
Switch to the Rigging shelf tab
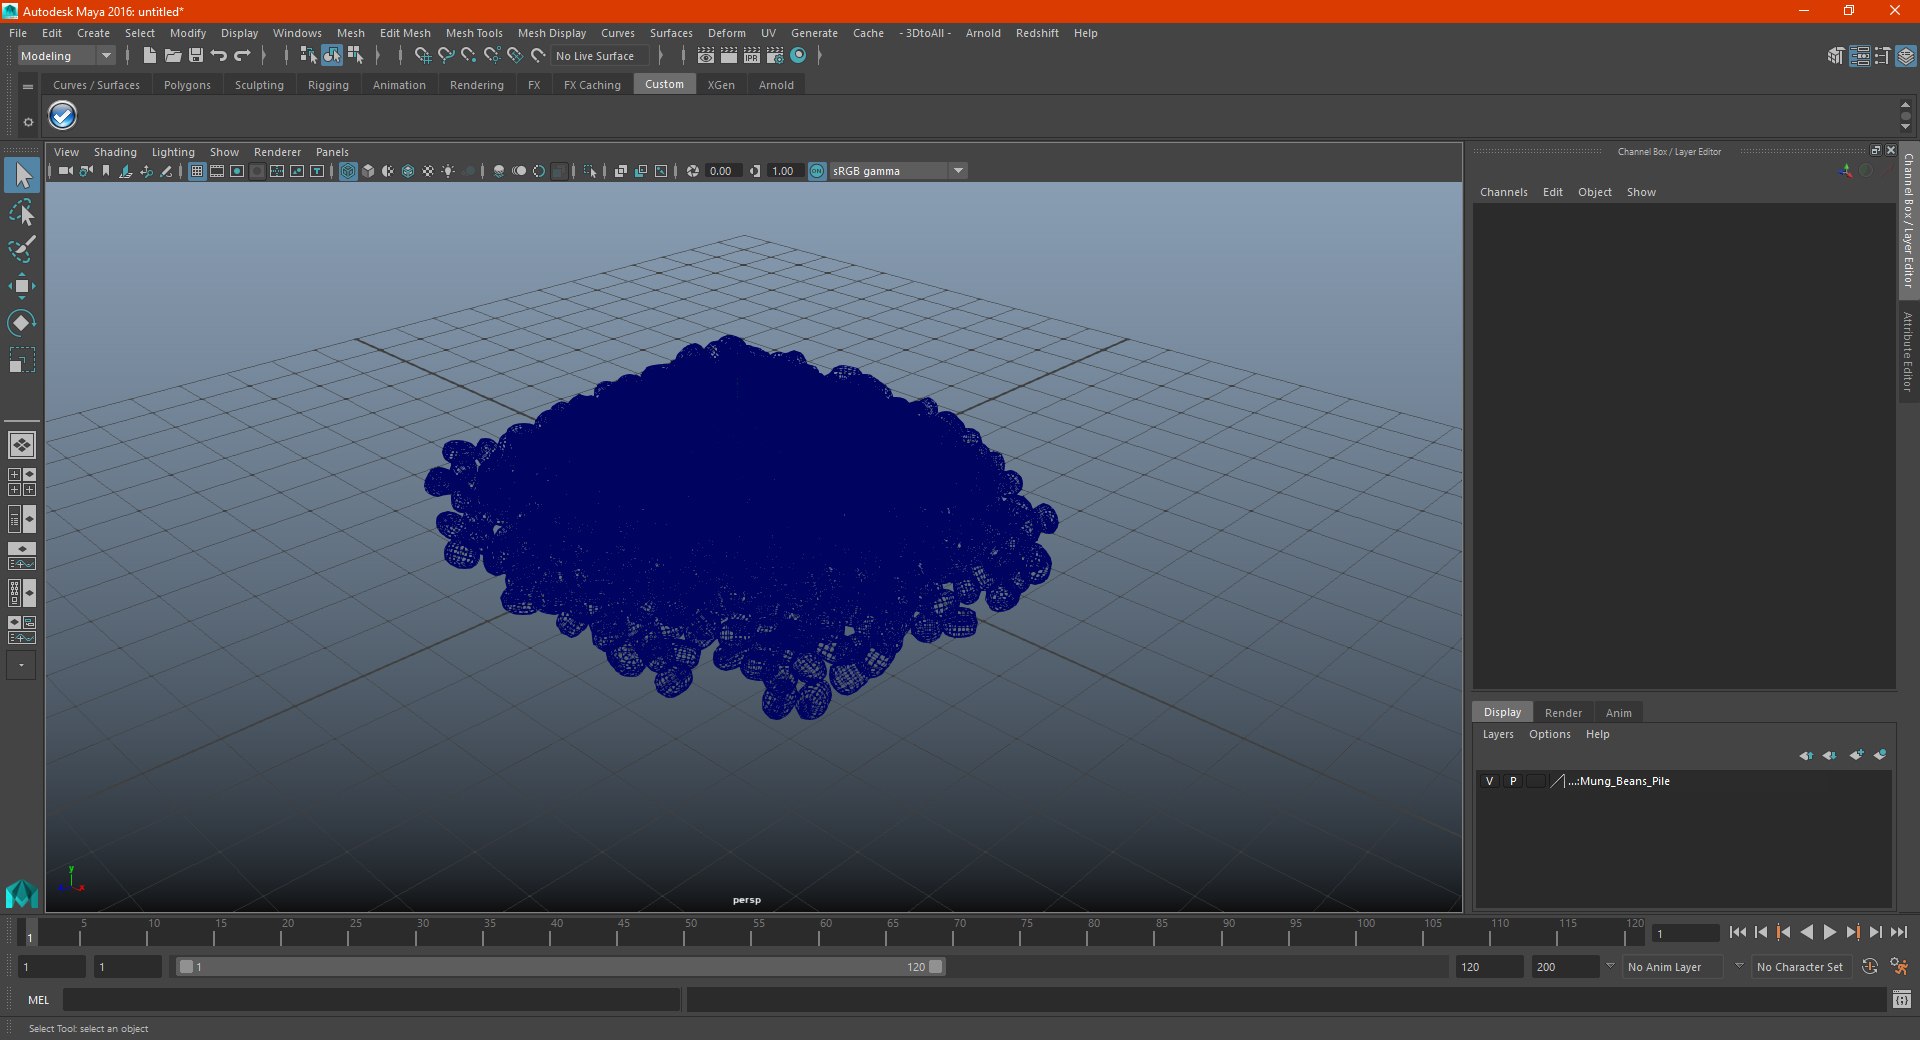[328, 85]
